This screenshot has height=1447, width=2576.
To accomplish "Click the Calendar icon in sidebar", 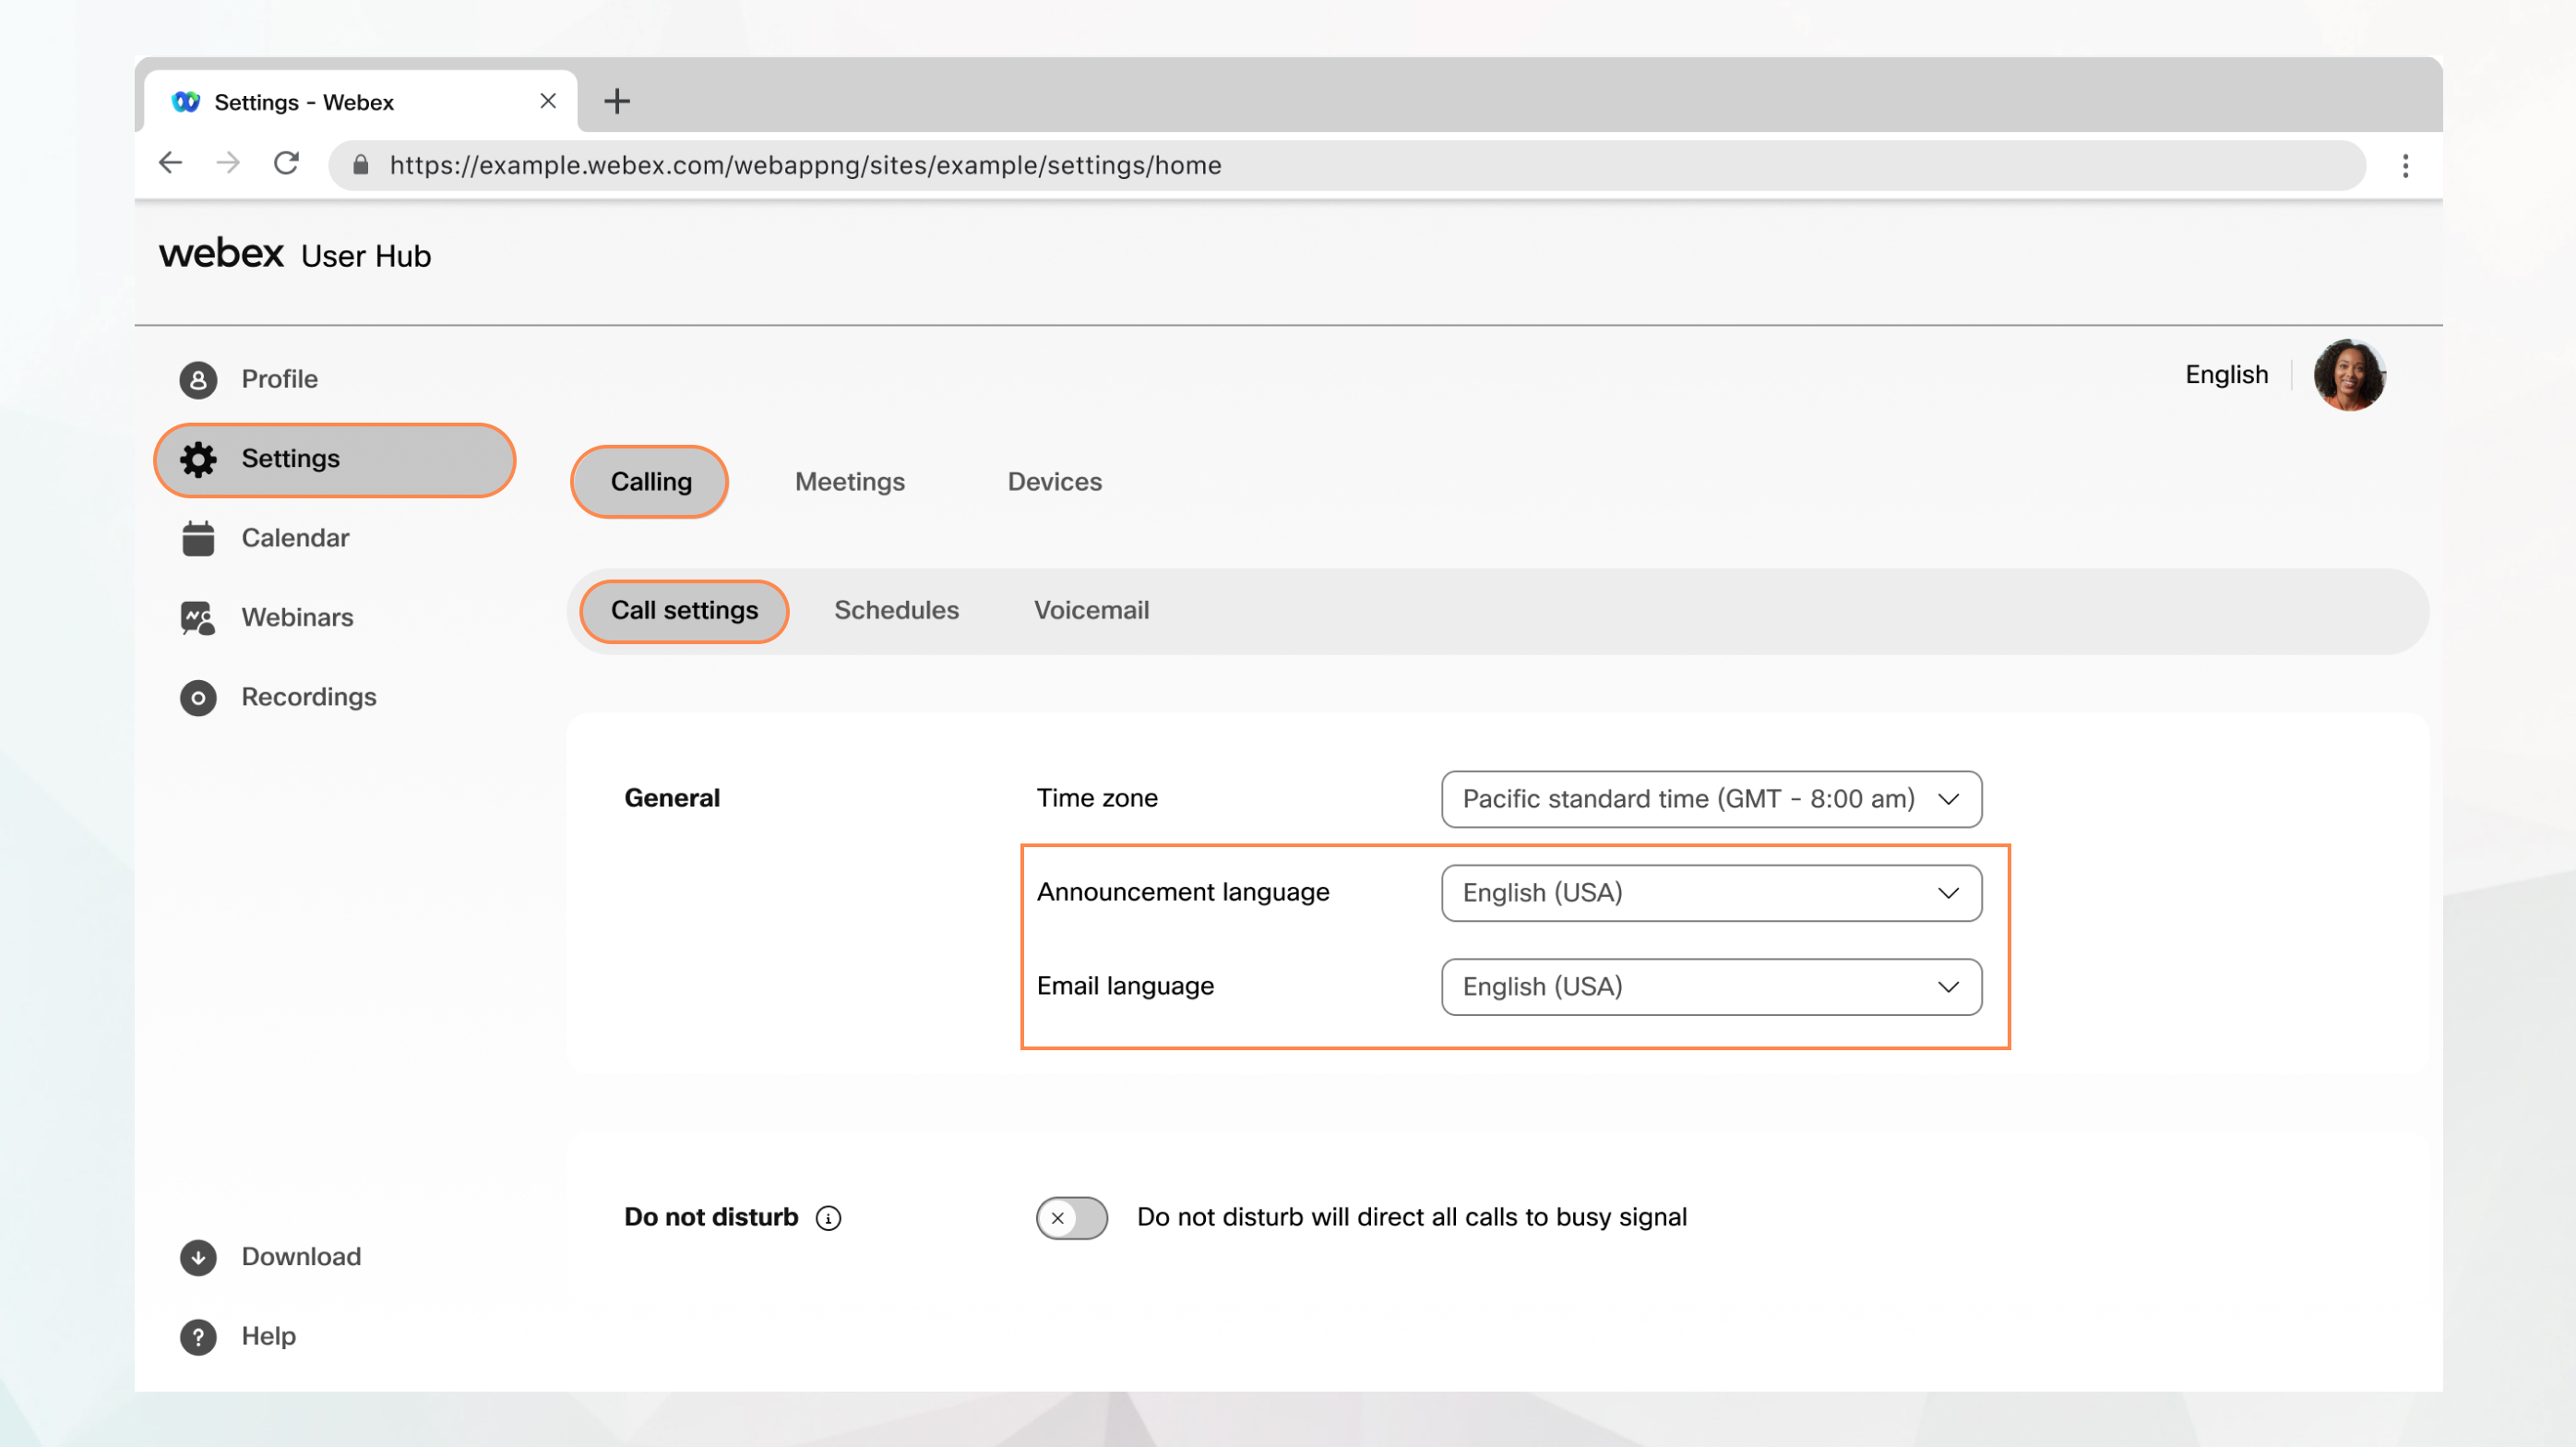I will coord(197,536).
